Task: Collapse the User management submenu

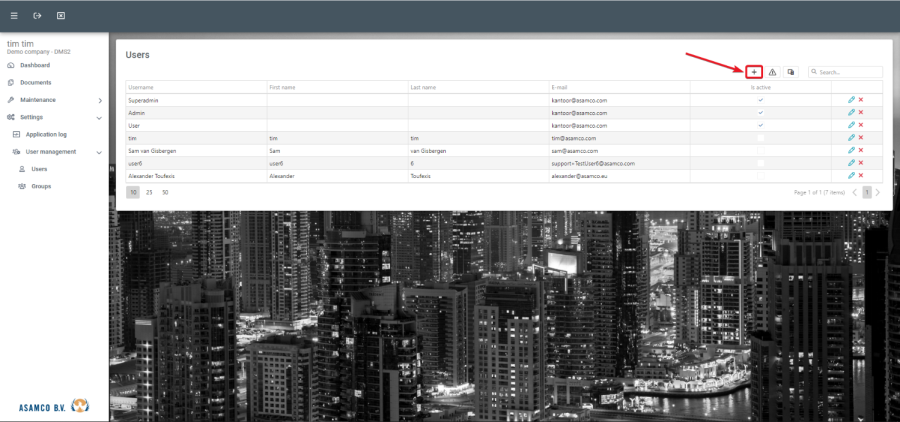Action: [99, 152]
